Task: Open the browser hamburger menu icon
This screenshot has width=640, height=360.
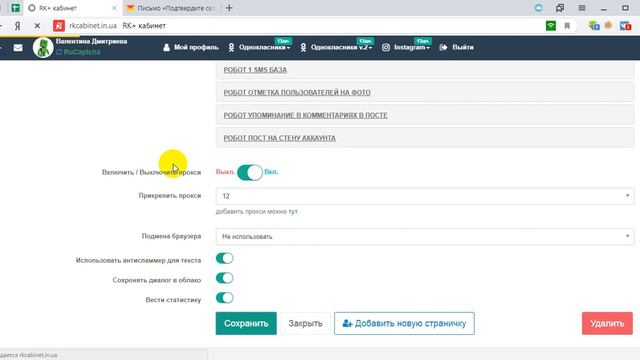Action: pos(582,8)
